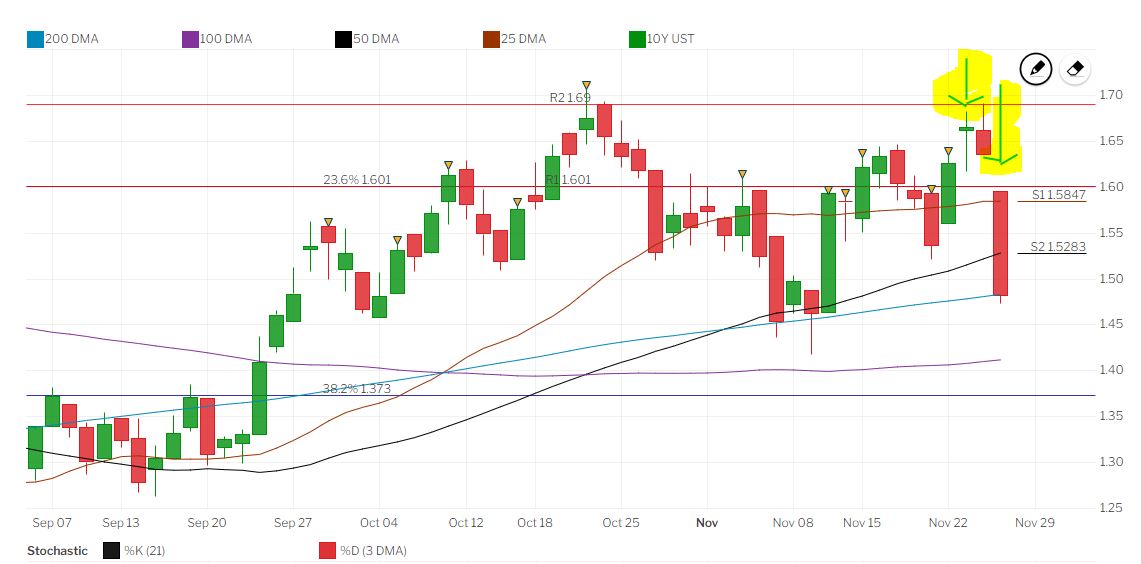Screen dimensions: 1141x564
Task: Click the Sep 20 date axis label
Action: tap(207, 523)
